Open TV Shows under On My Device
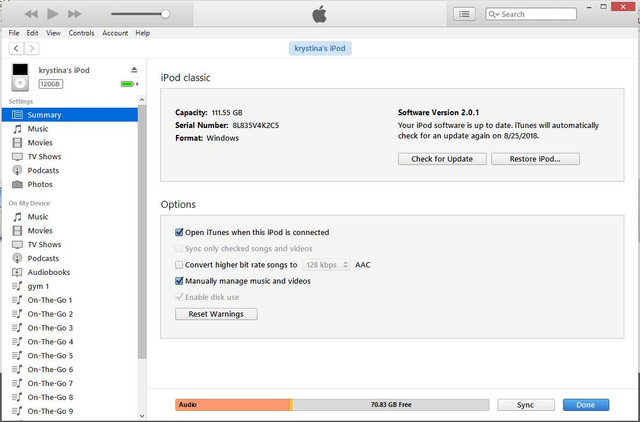Viewport: 640px width, 422px height. (70, 244)
